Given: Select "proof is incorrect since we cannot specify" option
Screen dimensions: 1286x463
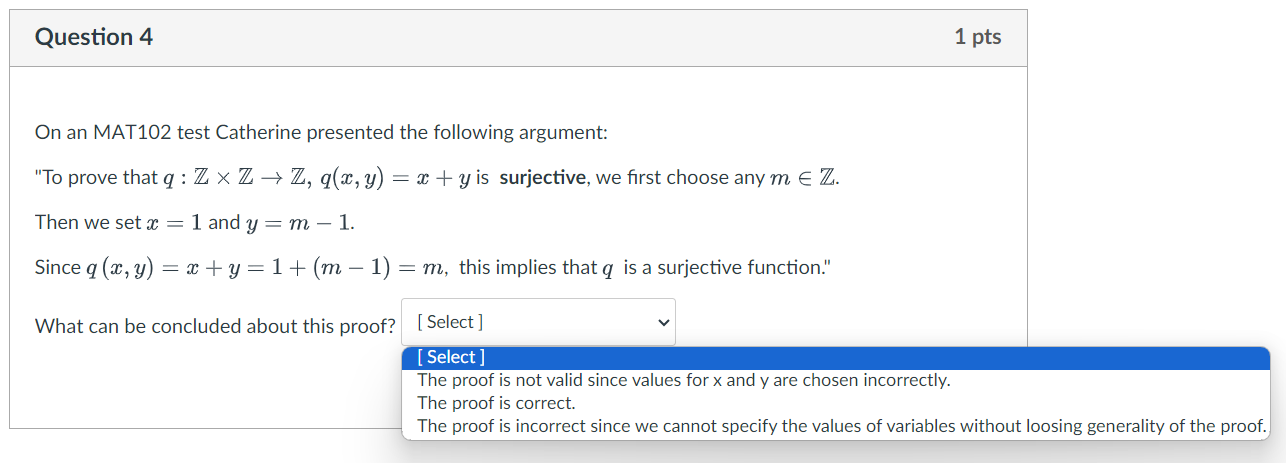Looking at the screenshot, I should coord(841,427).
